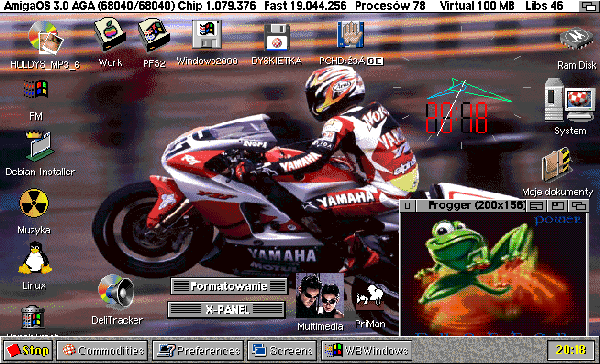
Task: Open the System computer icon
Action: (x=570, y=100)
